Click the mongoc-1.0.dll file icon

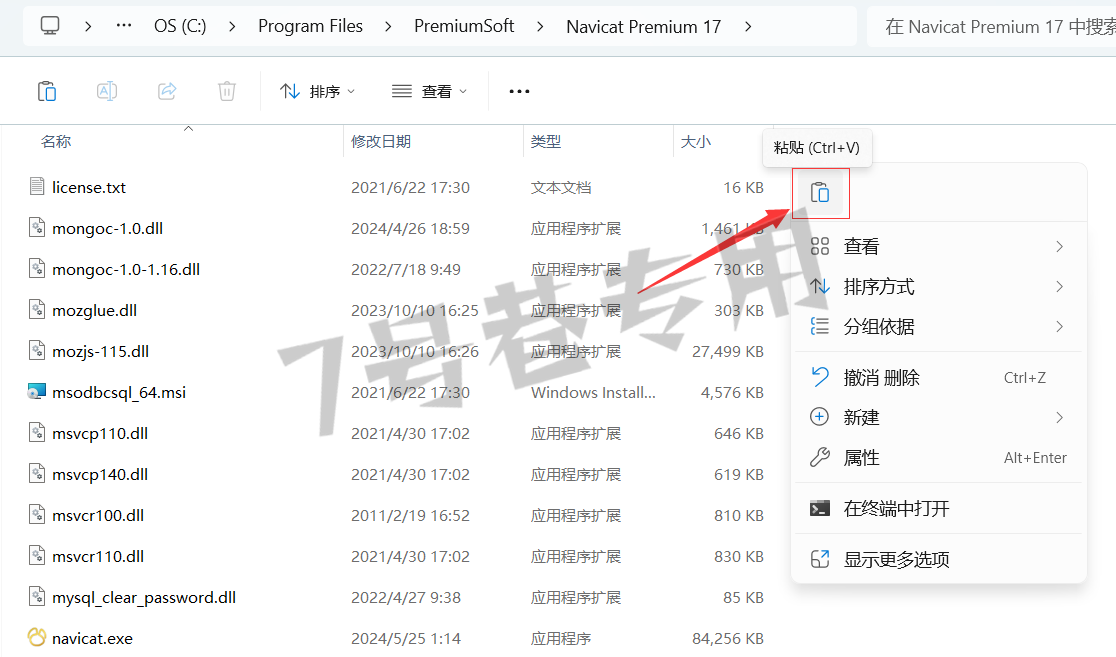[x=37, y=228]
